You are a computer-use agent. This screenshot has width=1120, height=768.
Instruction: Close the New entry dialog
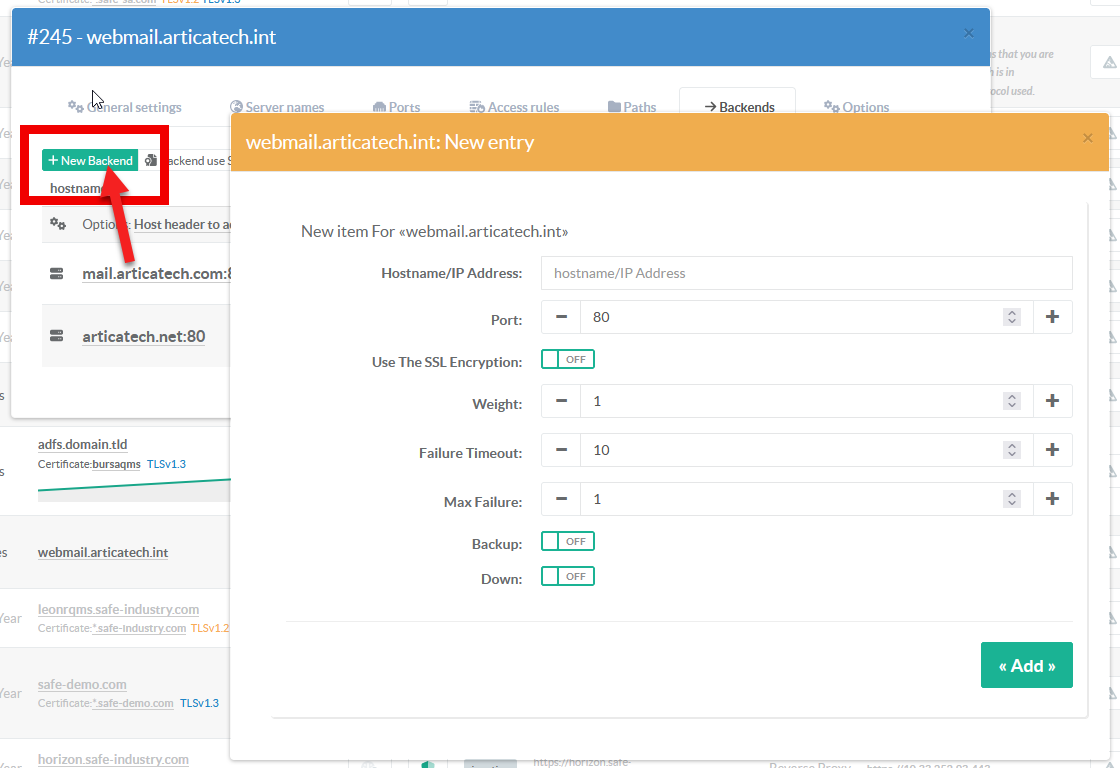pyautogui.click(x=1088, y=138)
